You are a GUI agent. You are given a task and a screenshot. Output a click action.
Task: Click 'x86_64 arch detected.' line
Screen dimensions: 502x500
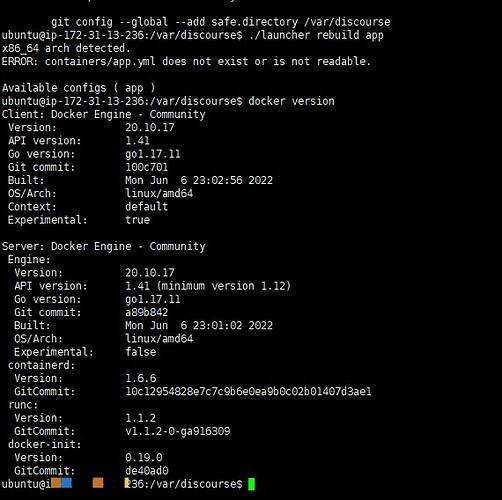coord(66,48)
